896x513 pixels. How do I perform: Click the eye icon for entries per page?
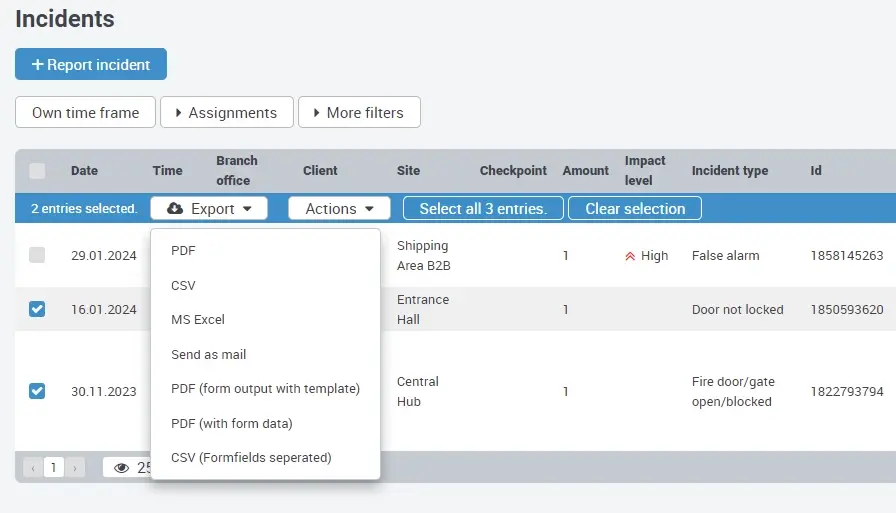point(122,467)
